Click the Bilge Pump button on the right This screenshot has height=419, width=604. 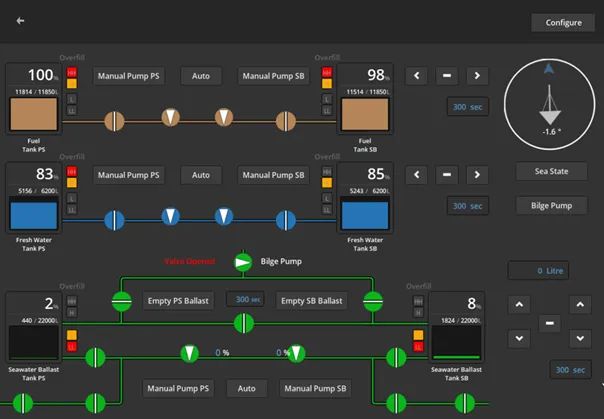click(551, 206)
